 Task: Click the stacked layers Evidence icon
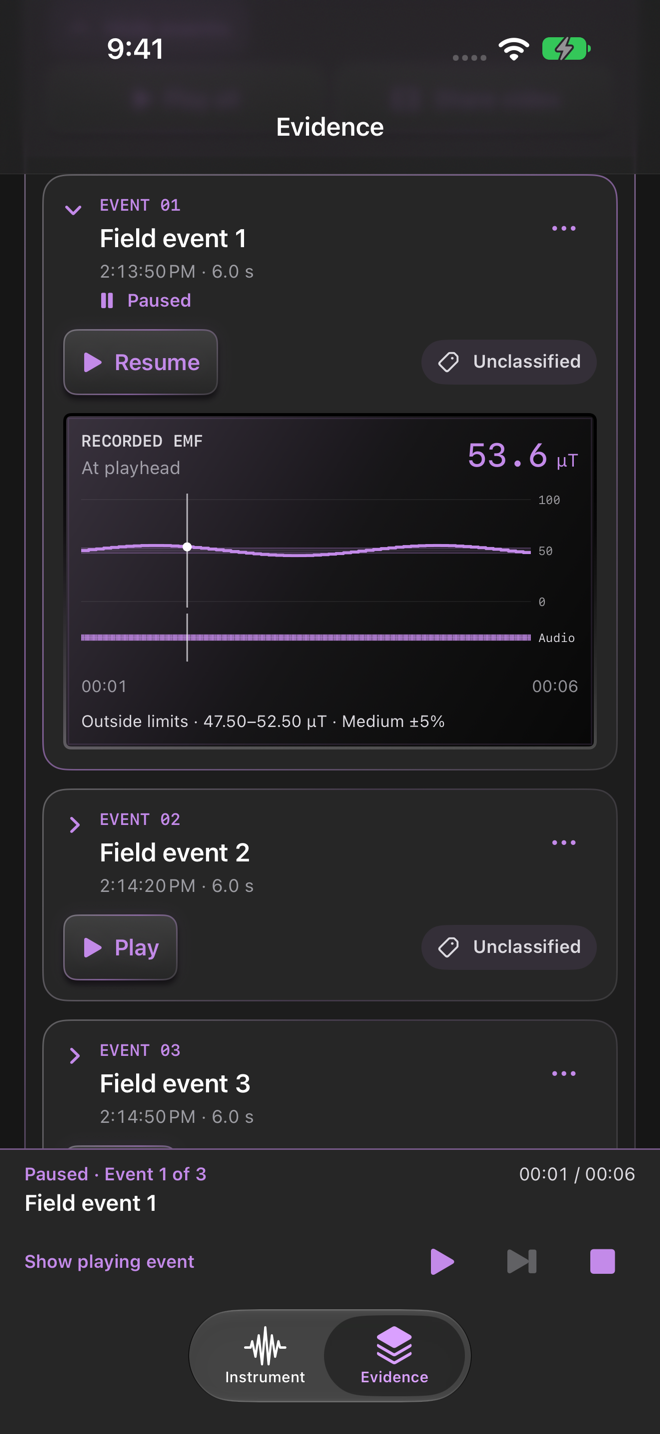click(394, 1345)
